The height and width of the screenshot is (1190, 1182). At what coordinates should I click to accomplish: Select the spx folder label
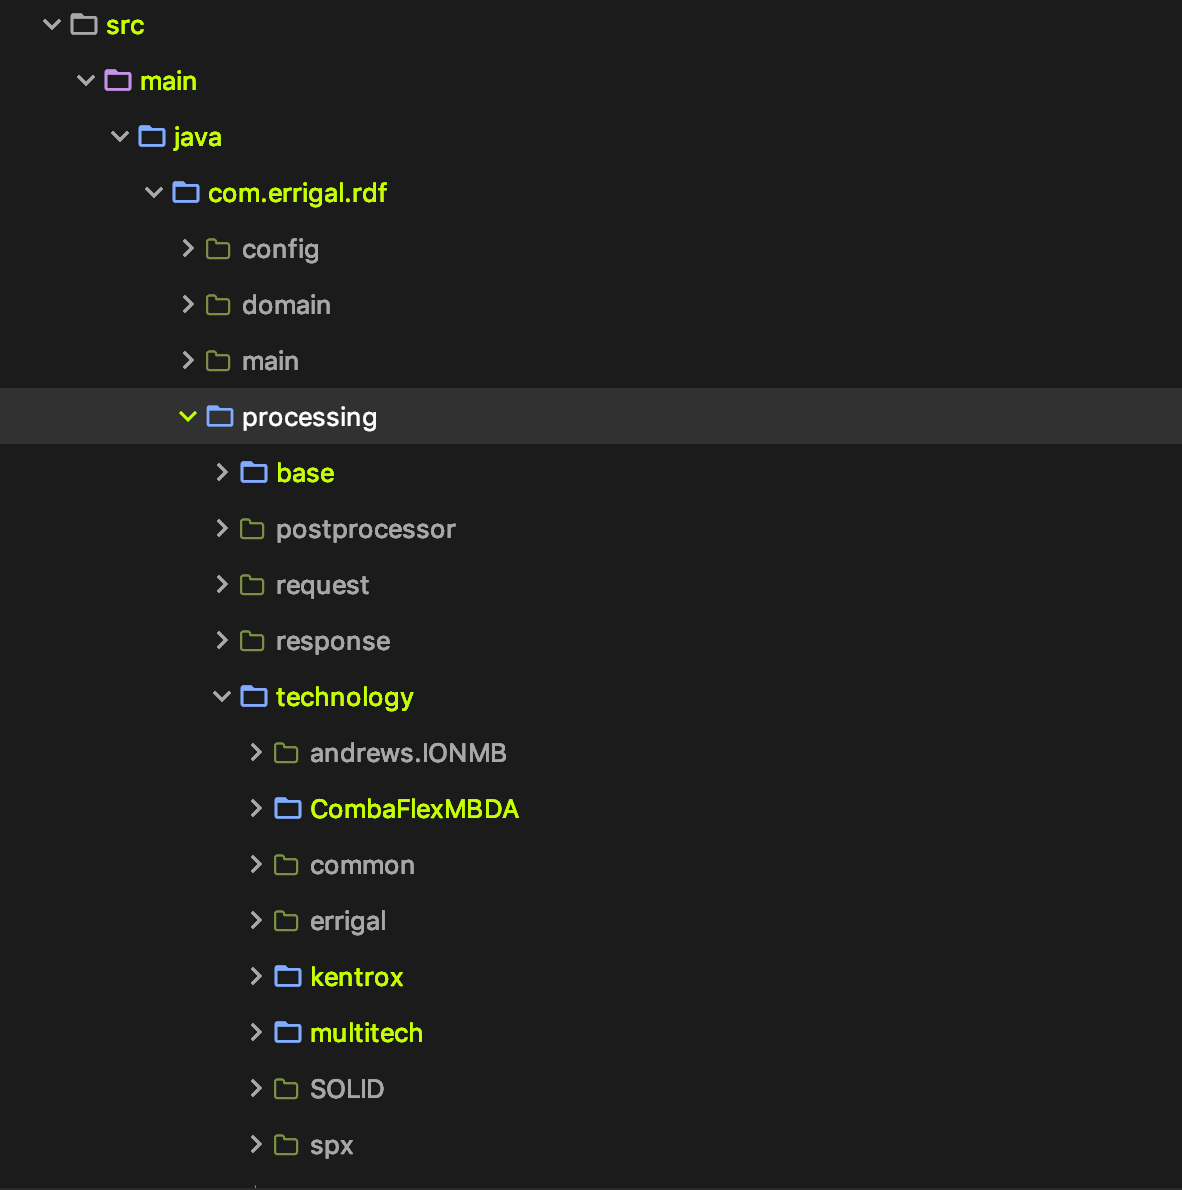331,1145
